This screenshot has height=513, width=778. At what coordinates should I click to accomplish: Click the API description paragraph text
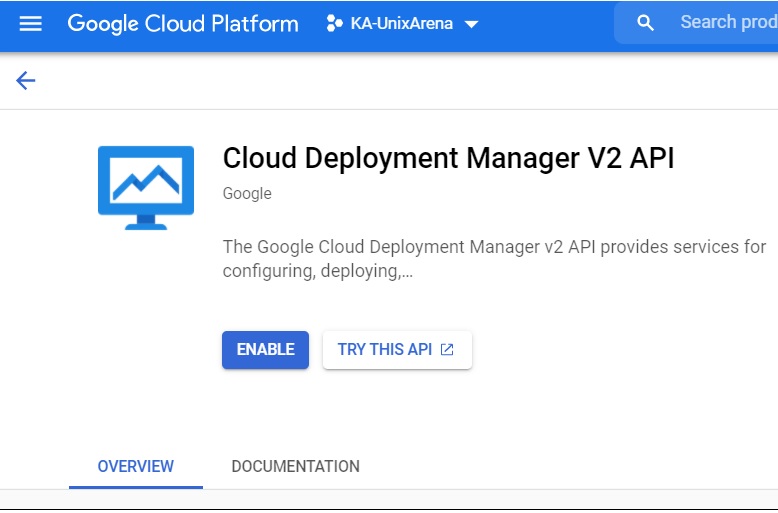pyautogui.click(x=494, y=258)
